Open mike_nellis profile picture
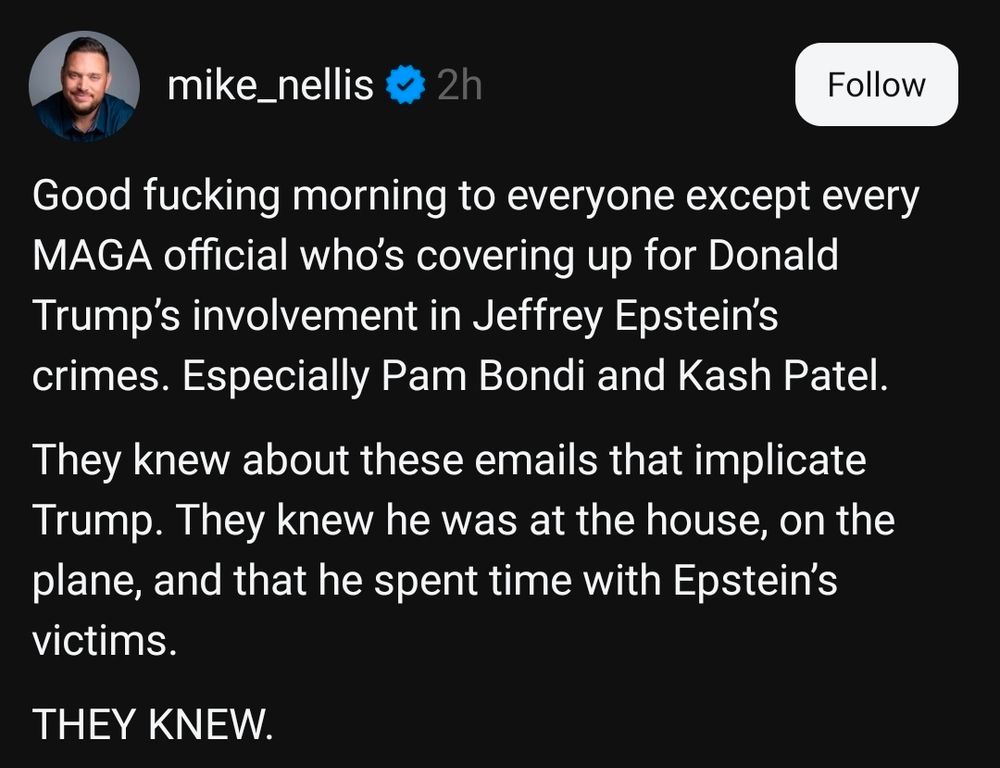Viewport: 1000px width, 768px height. [84, 85]
